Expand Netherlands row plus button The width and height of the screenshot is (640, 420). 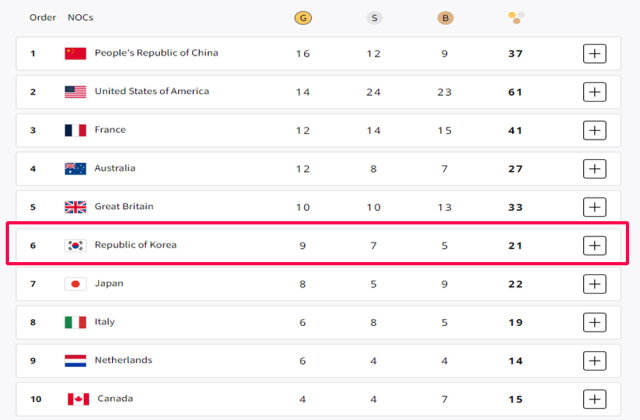(595, 360)
